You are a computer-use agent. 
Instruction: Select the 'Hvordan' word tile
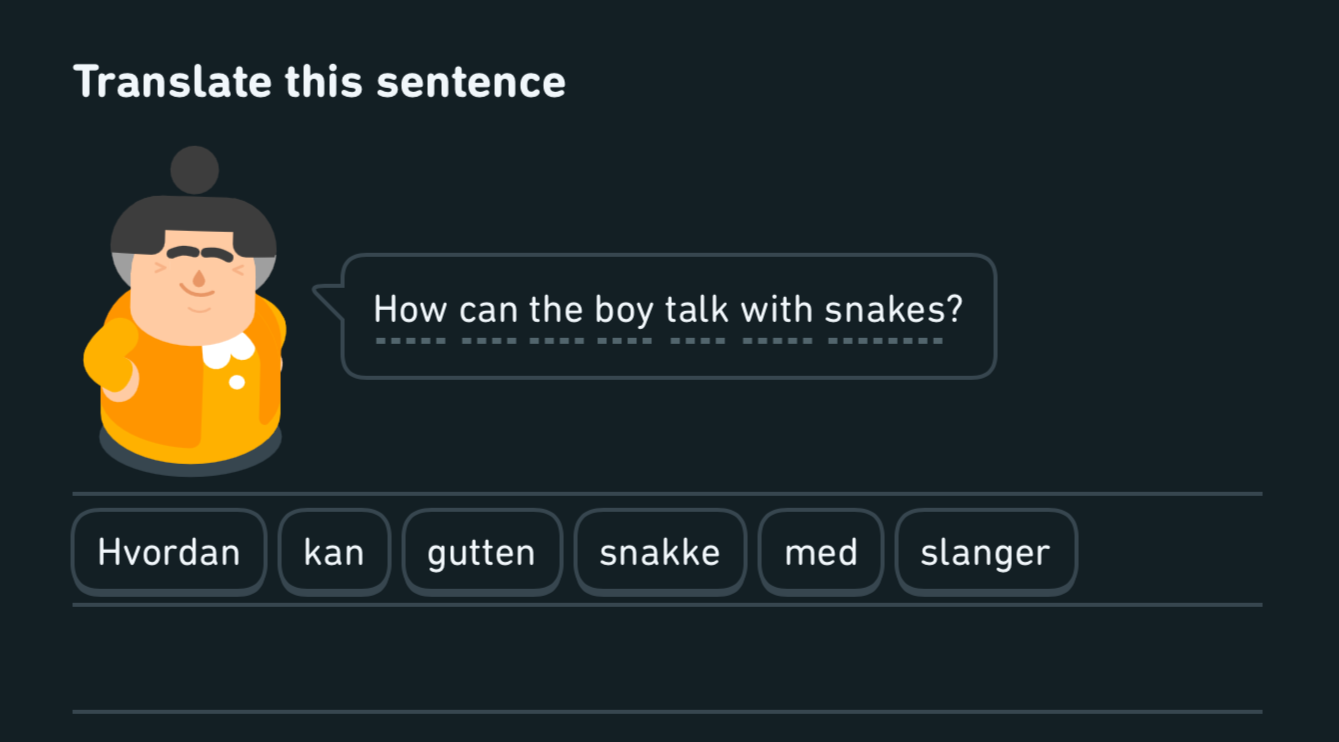169,552
